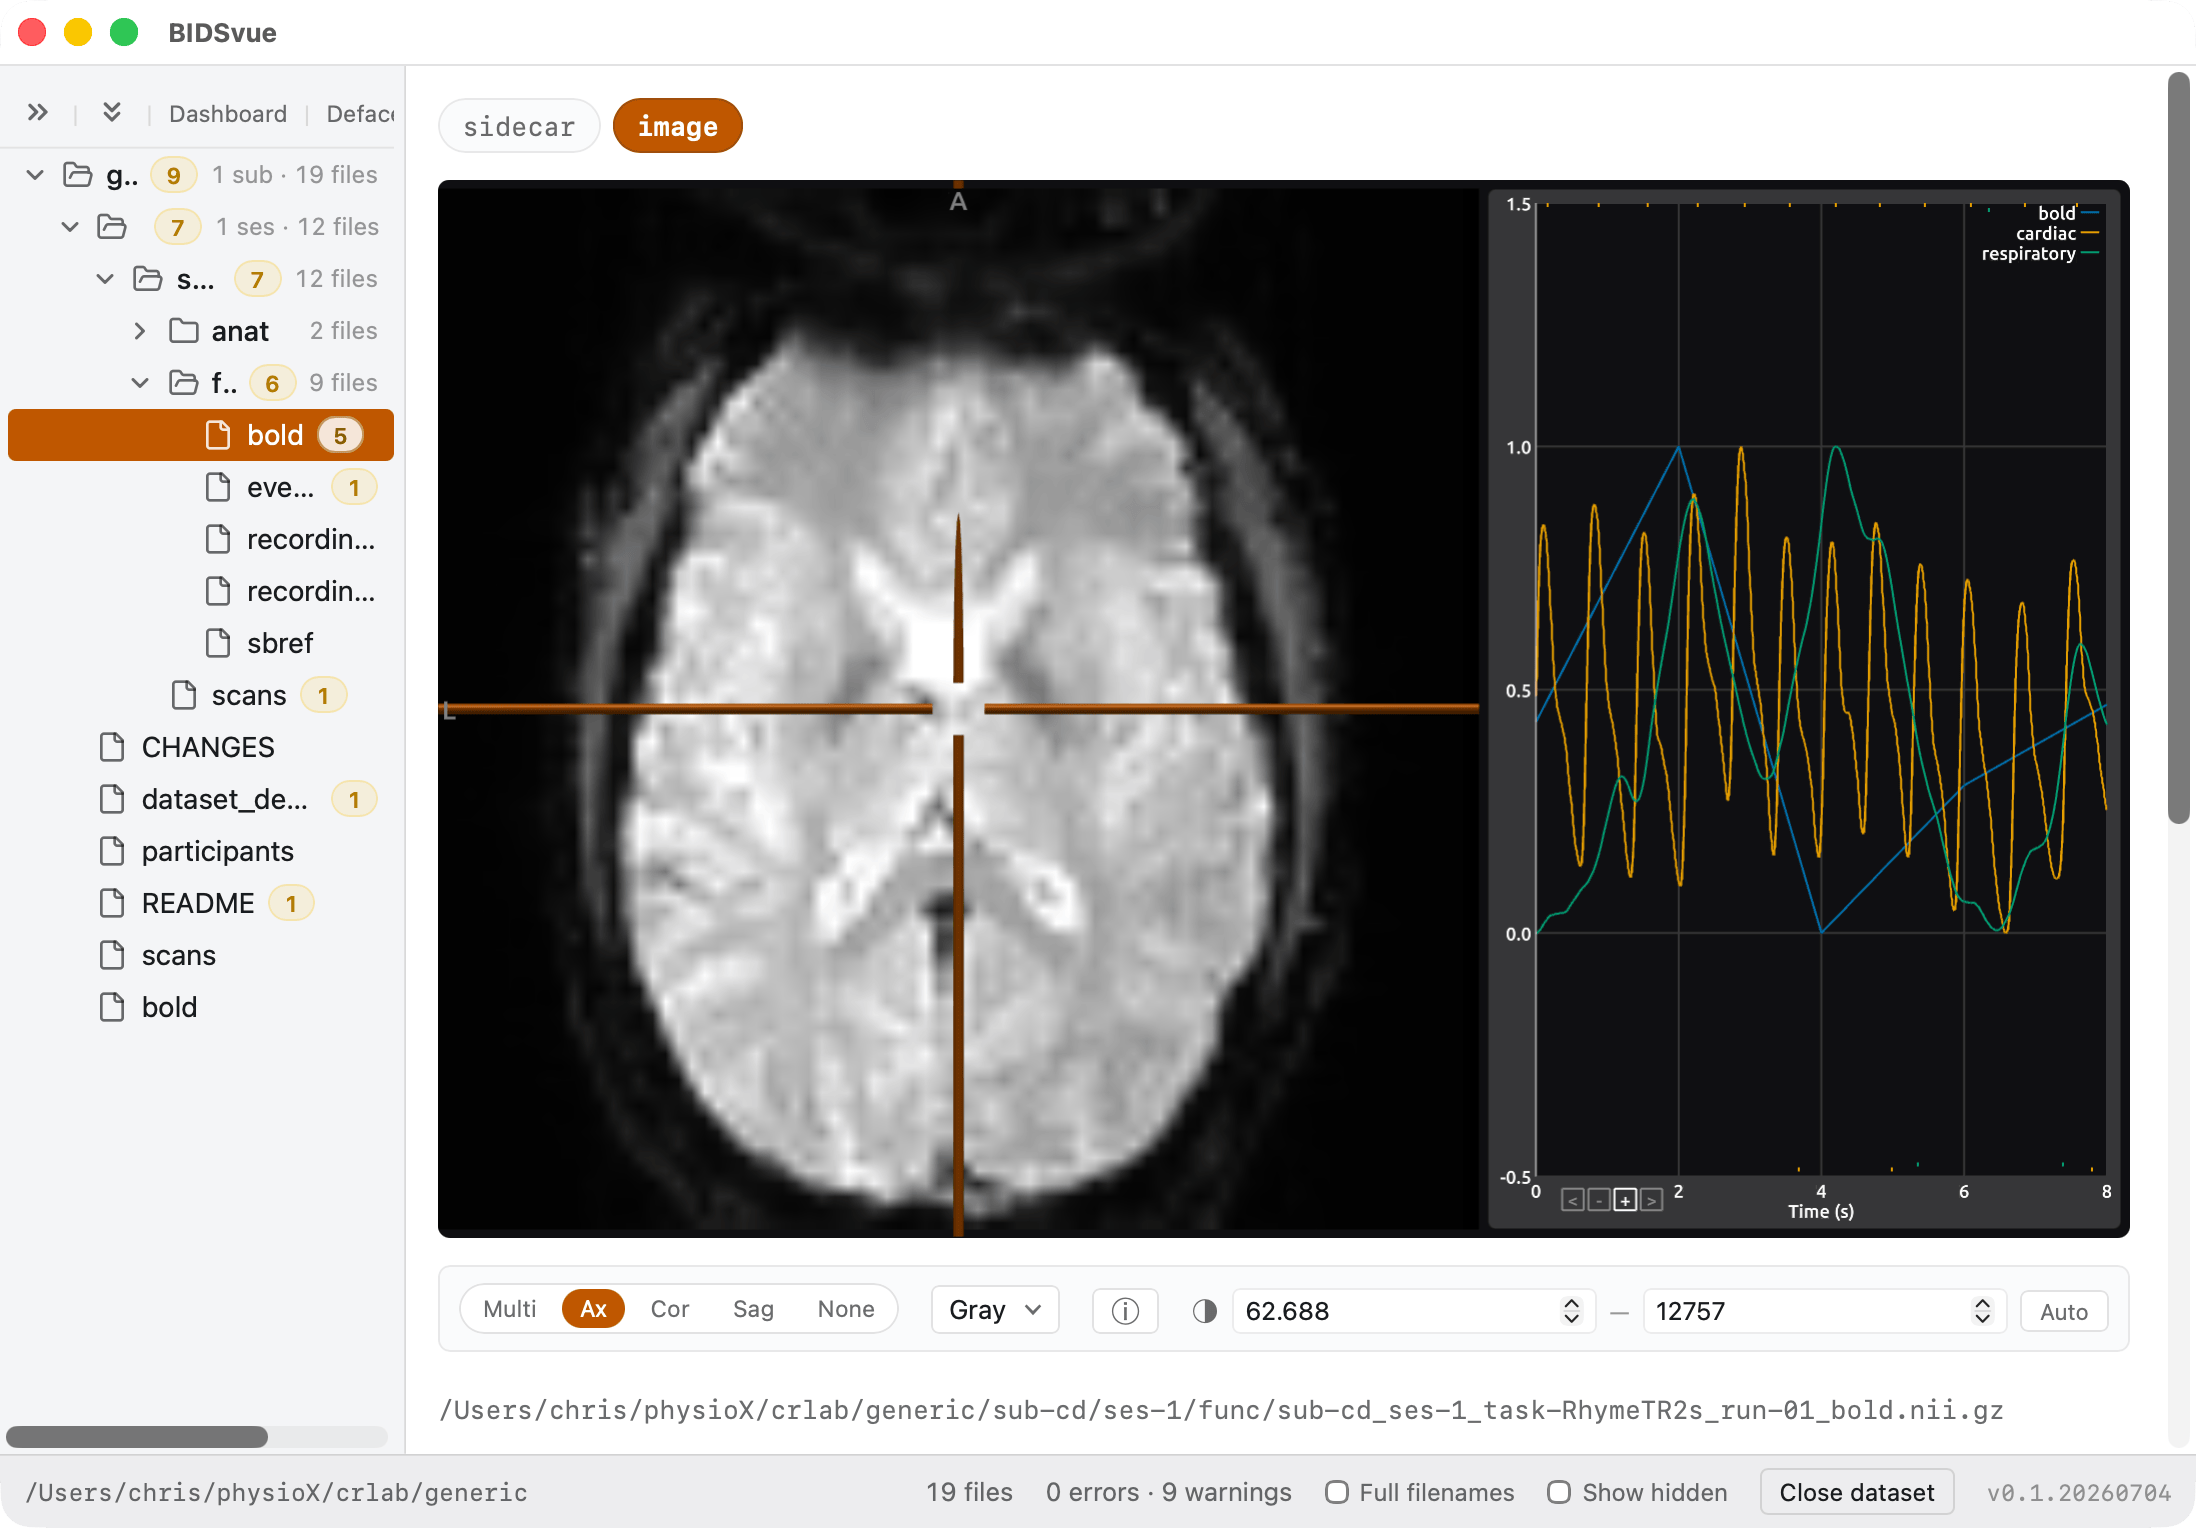
Task: Select the Sag sagittal view
Action: (753, 1309)
